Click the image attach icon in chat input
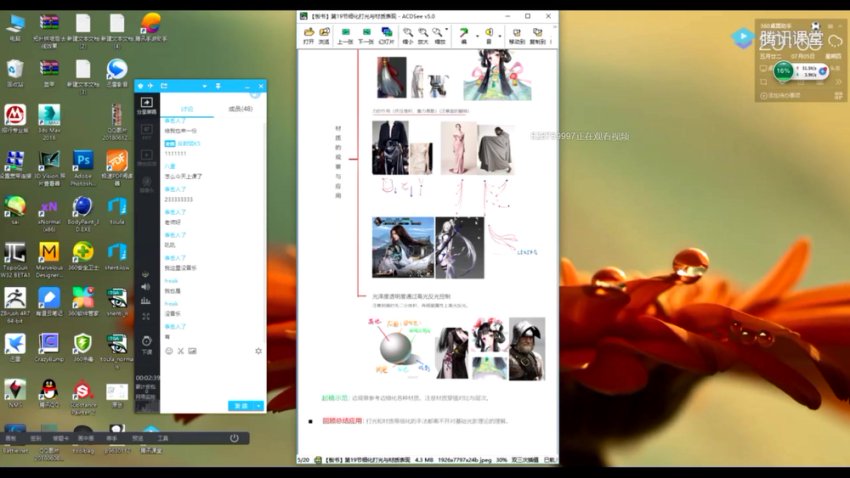The width and height of the screenshot is (850, 478). click(192, 351)
